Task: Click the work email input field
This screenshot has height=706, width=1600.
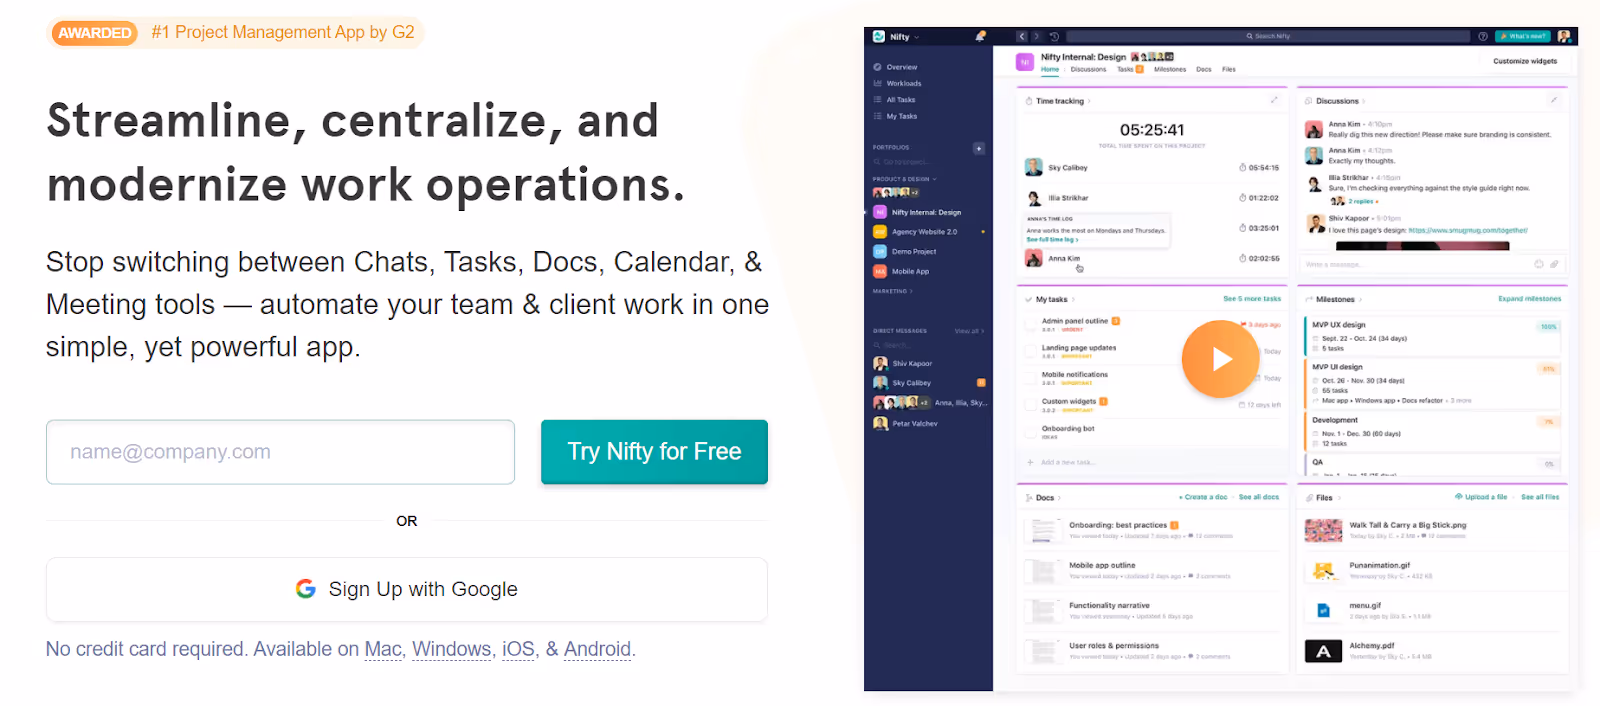Action: pyautogui.click(x=280, y=452)
